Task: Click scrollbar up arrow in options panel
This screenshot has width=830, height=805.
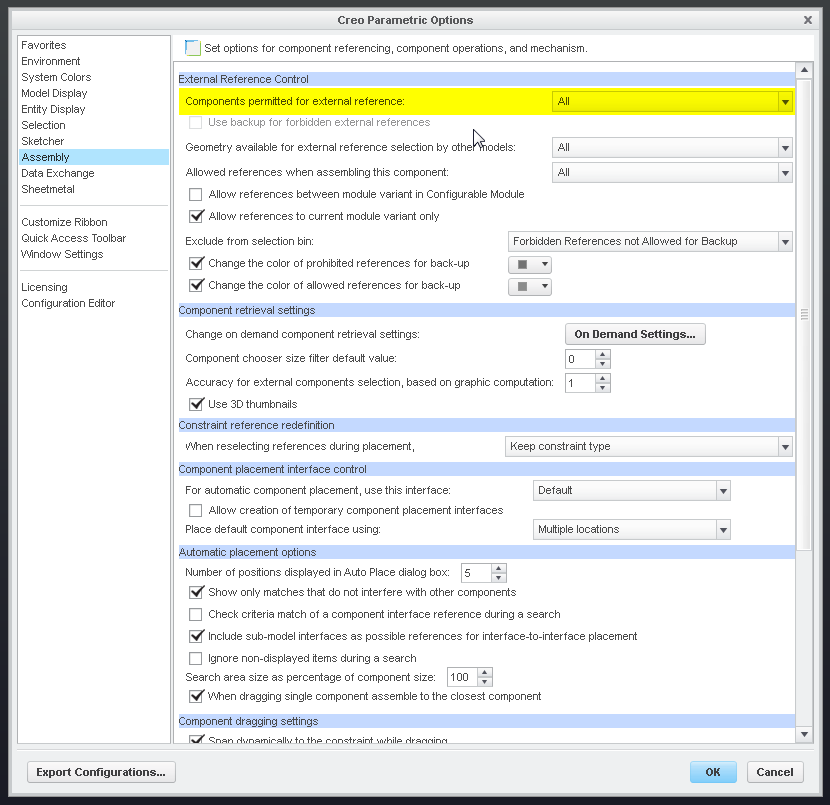Action: [x=804, y=70]
